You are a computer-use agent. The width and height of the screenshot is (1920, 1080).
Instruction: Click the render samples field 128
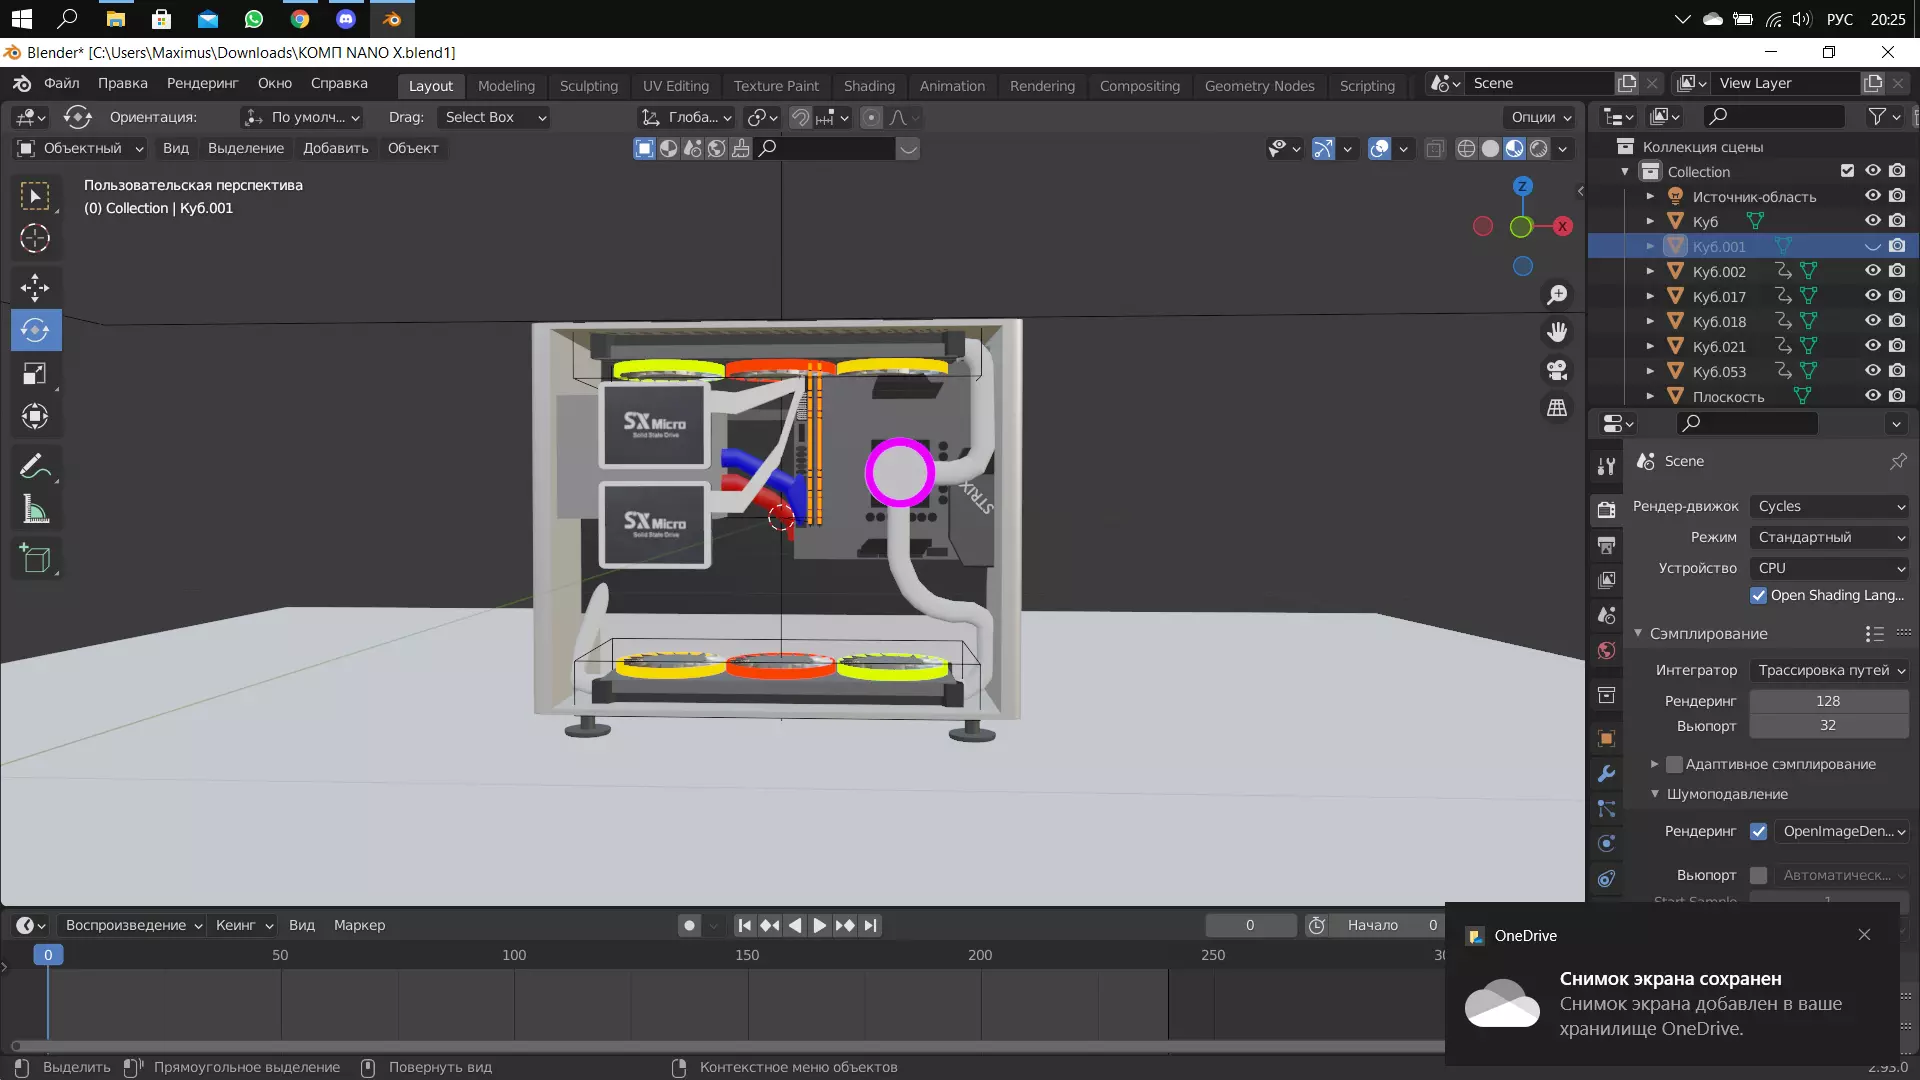[x=1827, y=701]
